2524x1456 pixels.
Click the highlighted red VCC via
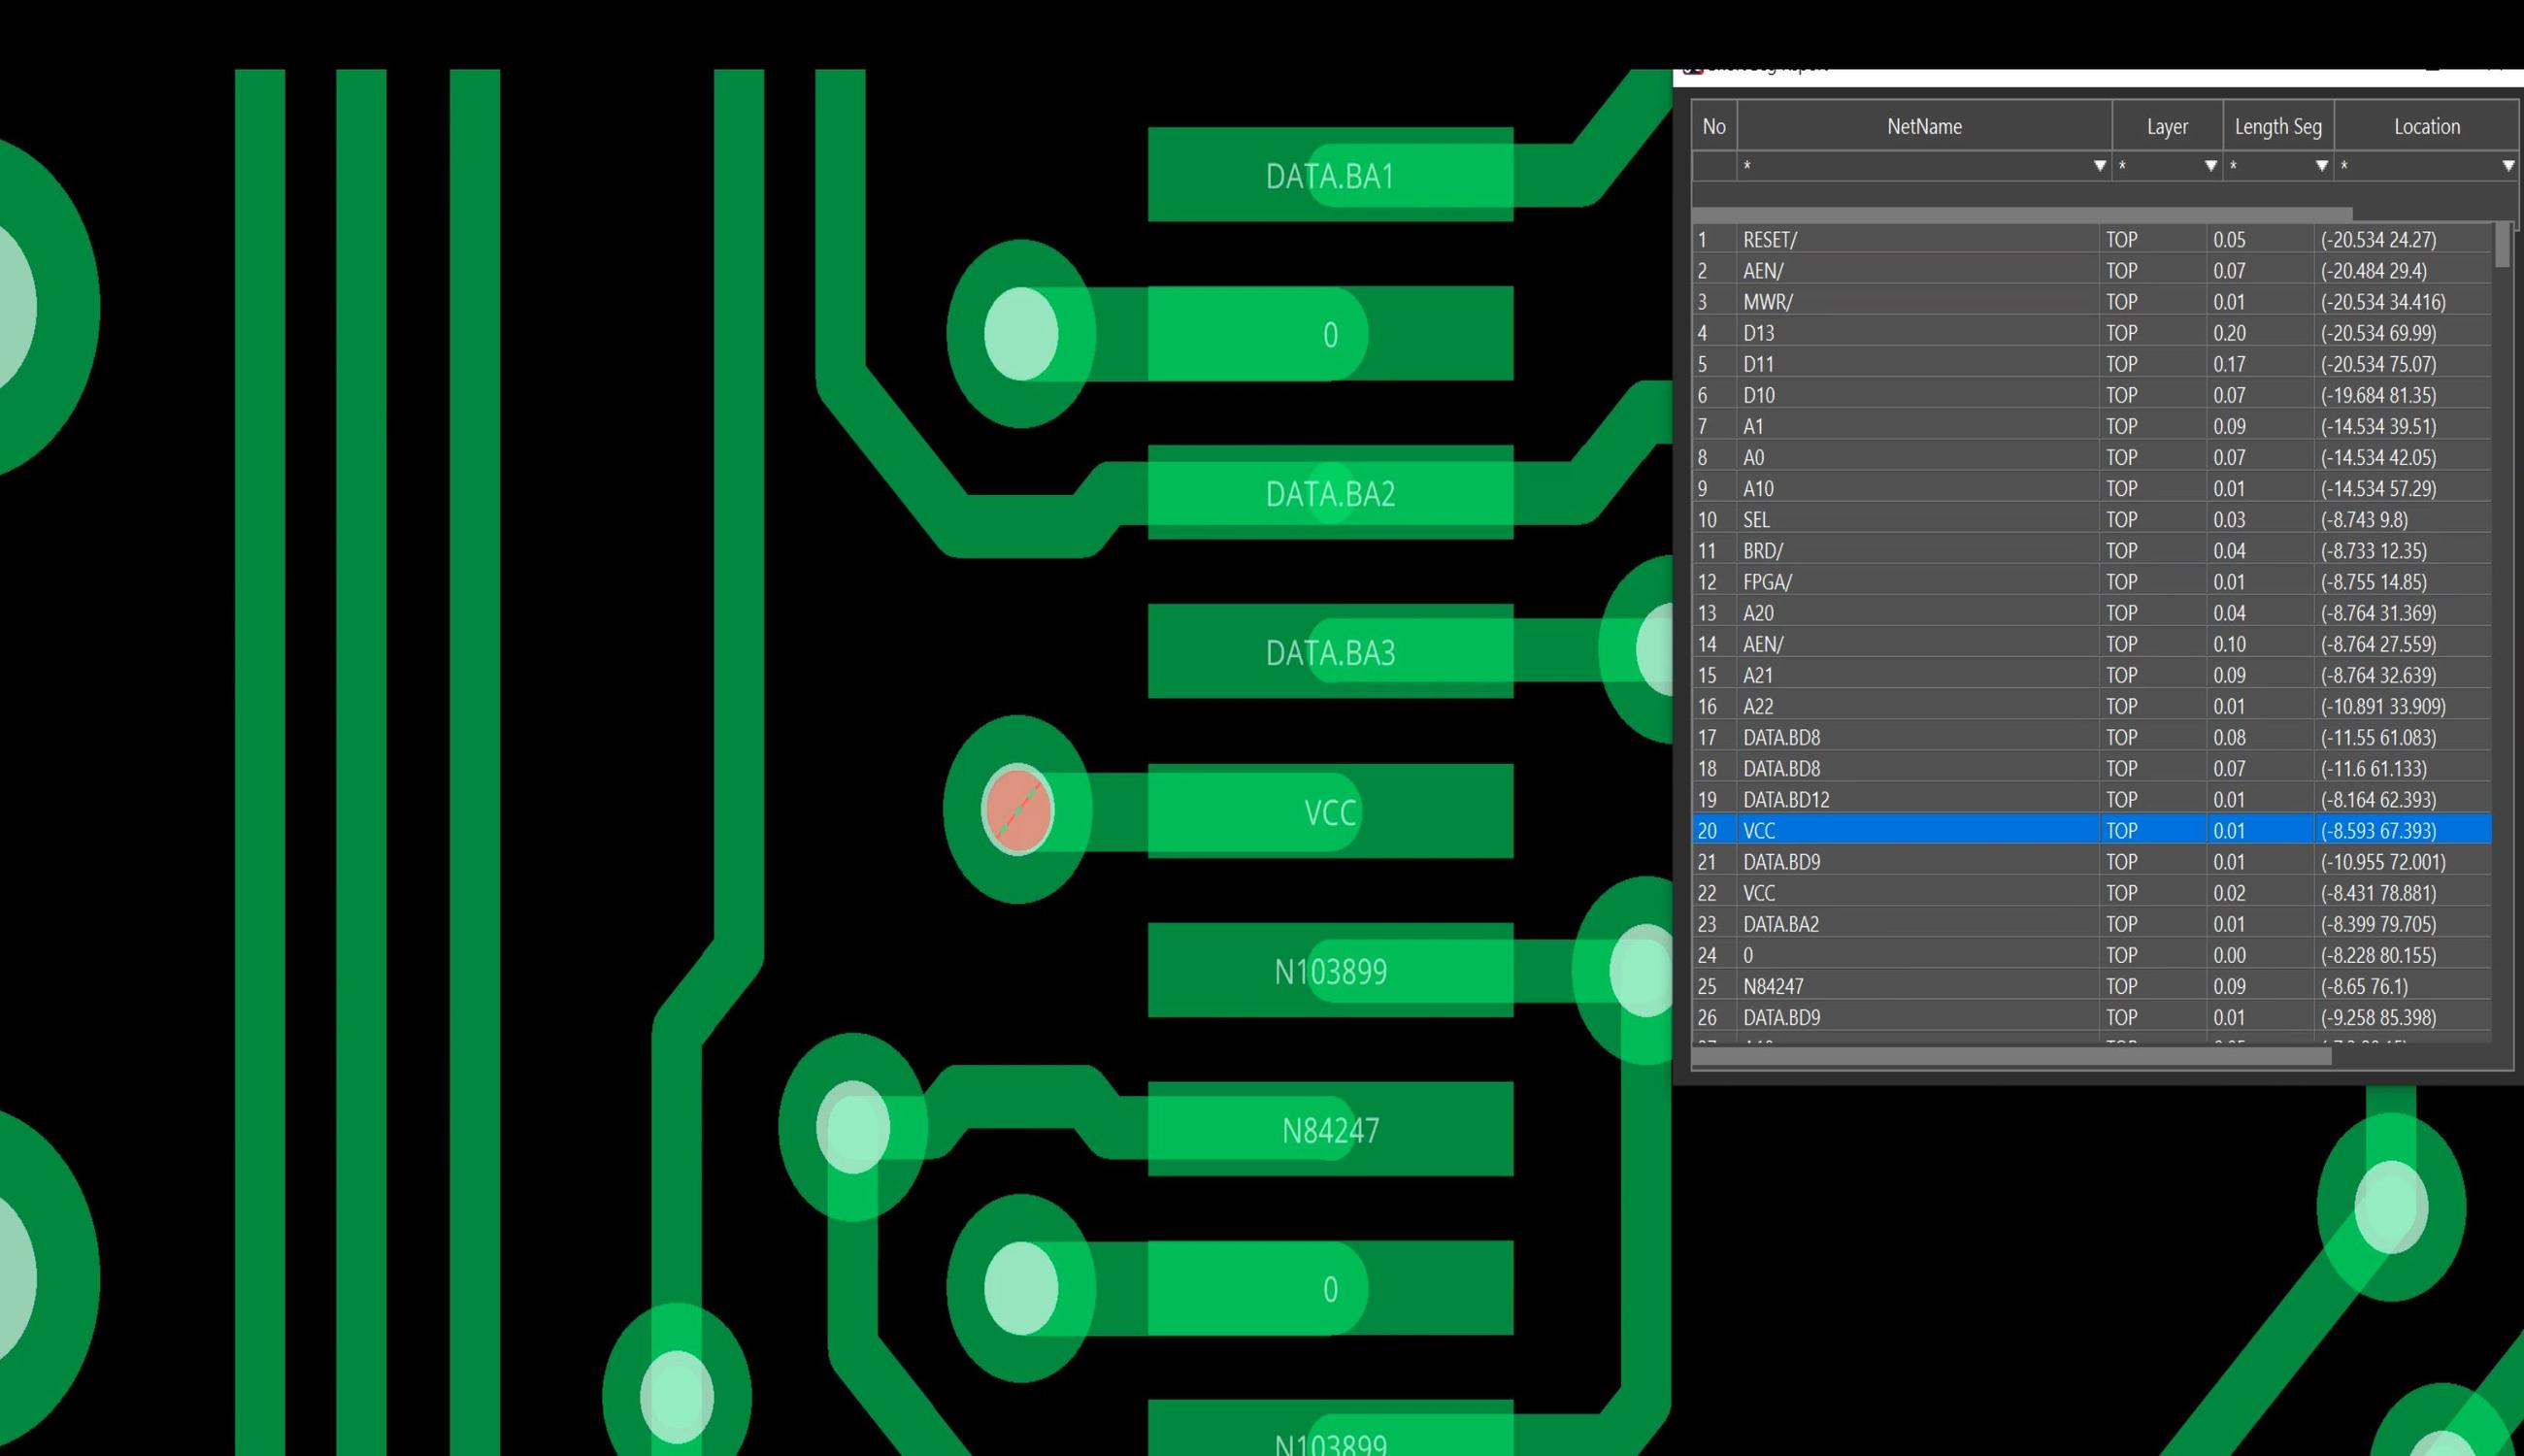click(1018, 810)
